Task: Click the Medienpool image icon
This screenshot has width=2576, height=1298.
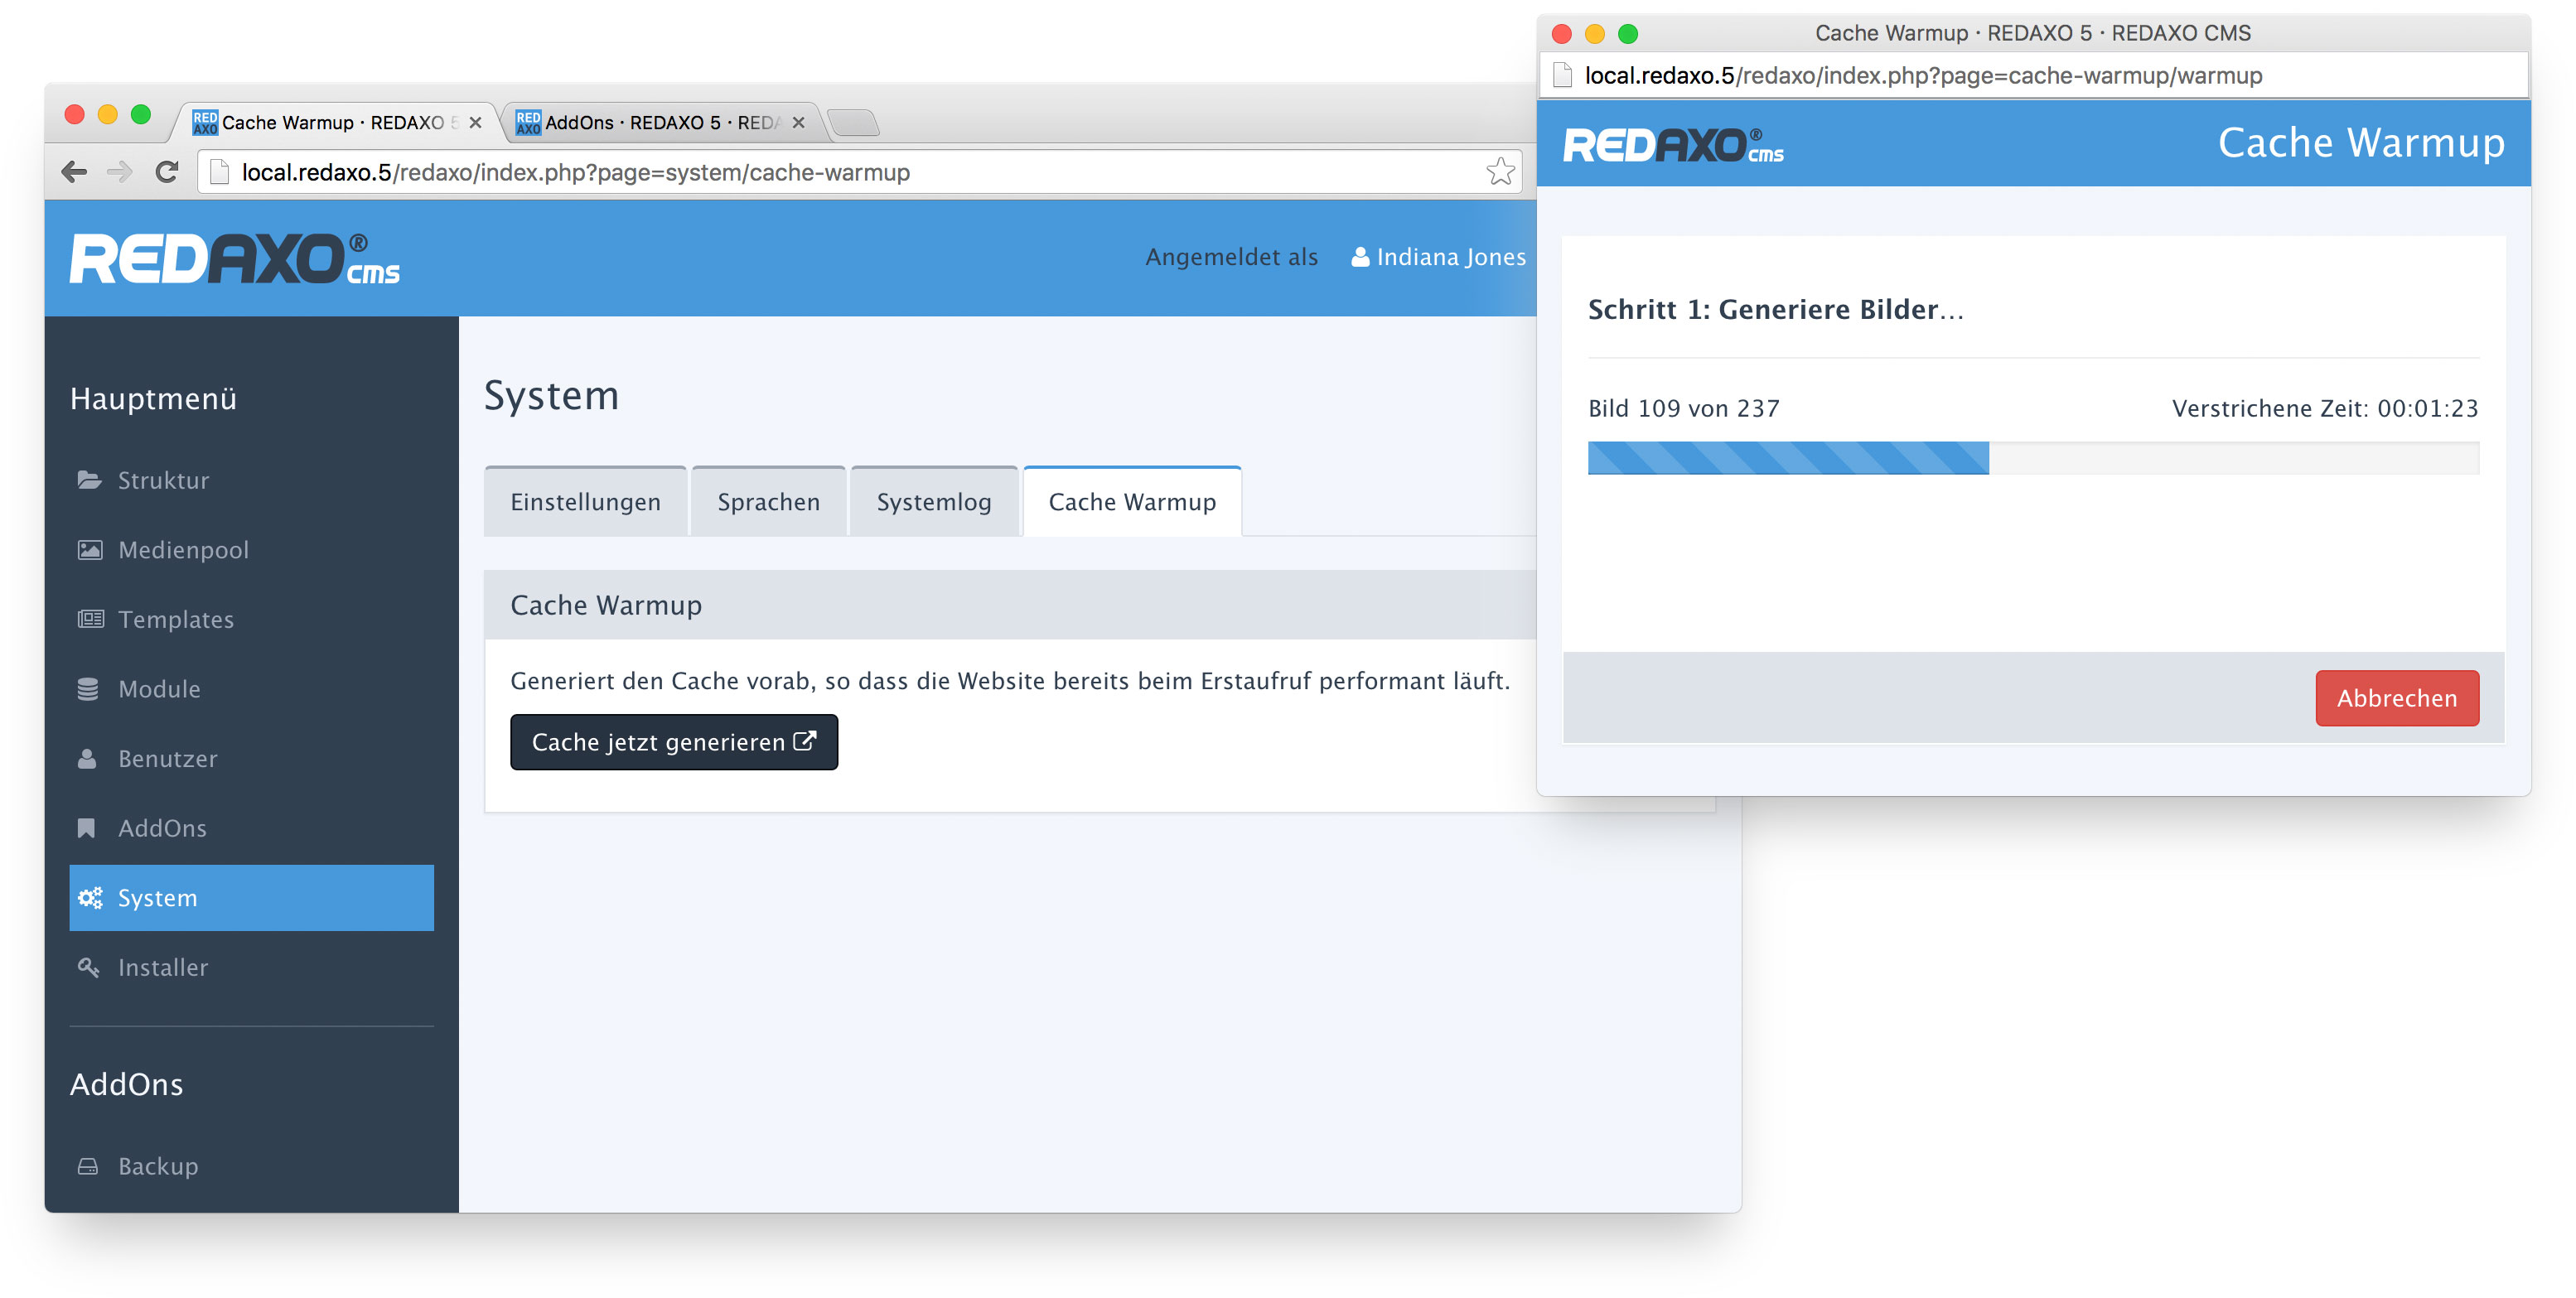Action: [90, 550]
